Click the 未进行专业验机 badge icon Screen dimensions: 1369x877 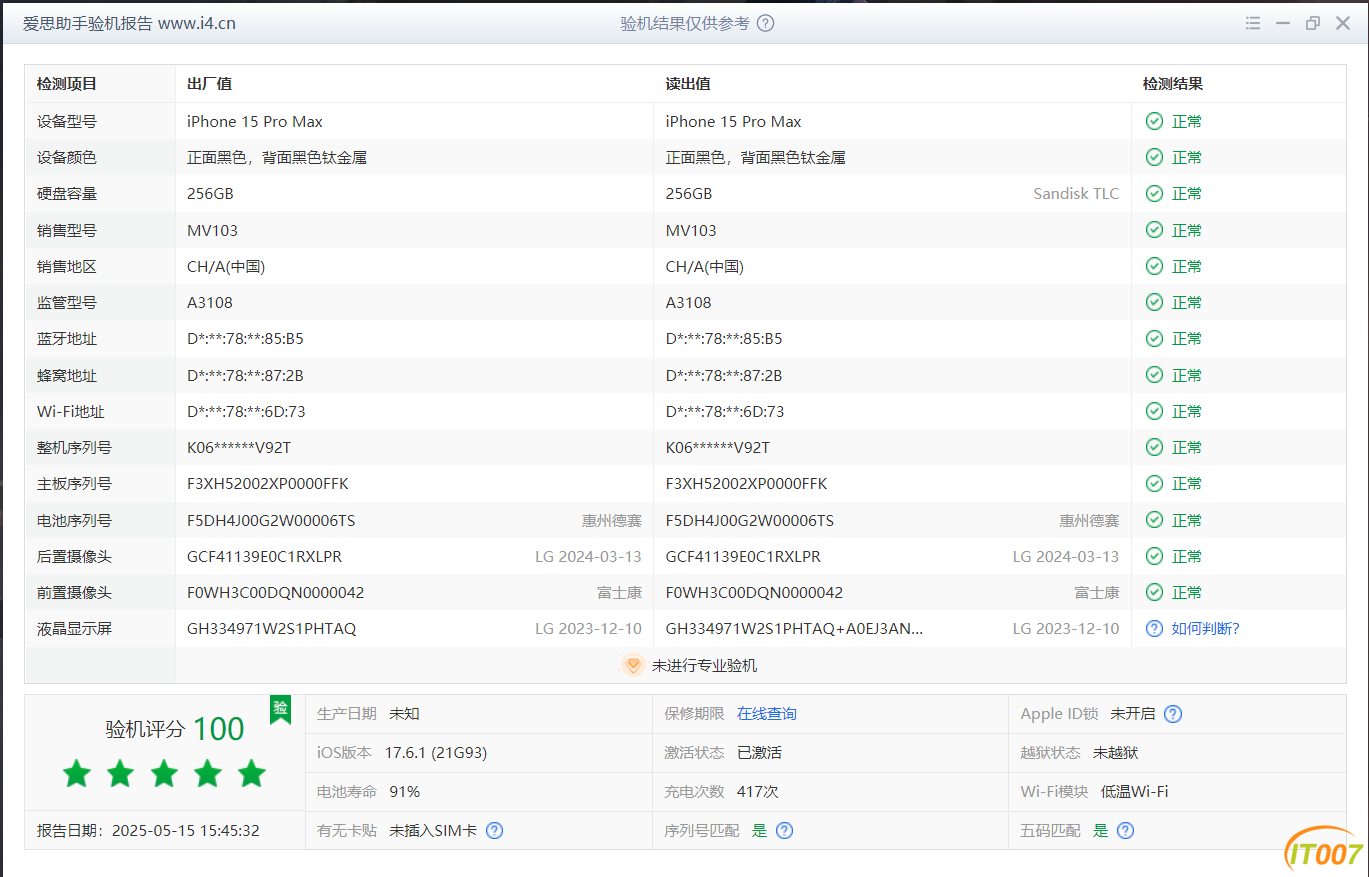click(632, 665)
